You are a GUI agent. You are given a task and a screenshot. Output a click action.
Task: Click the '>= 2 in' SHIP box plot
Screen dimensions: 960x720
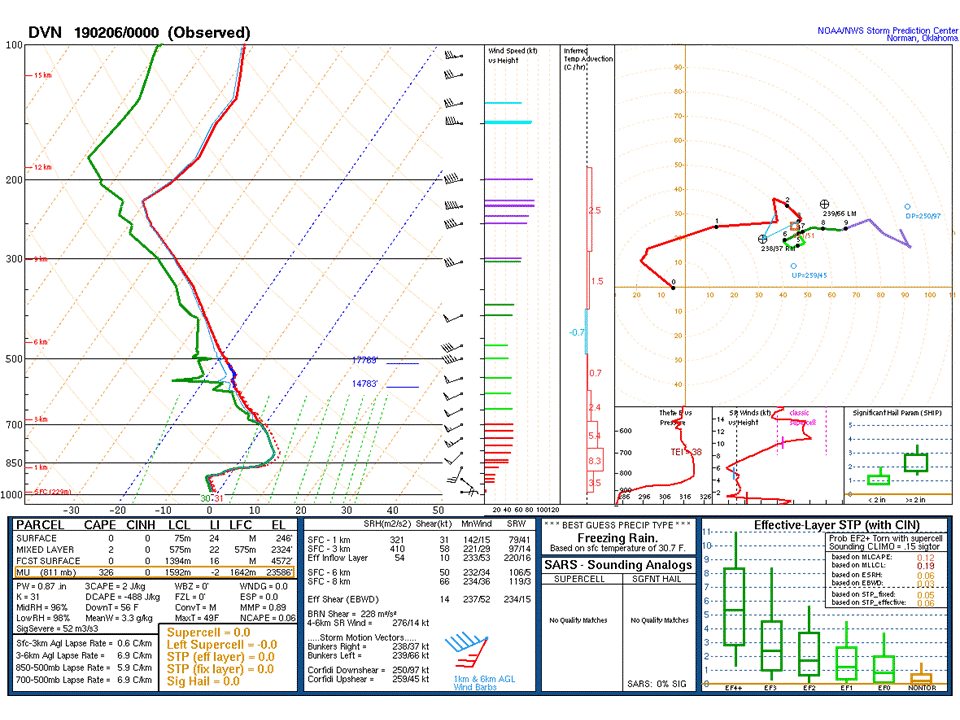[916, 462]
